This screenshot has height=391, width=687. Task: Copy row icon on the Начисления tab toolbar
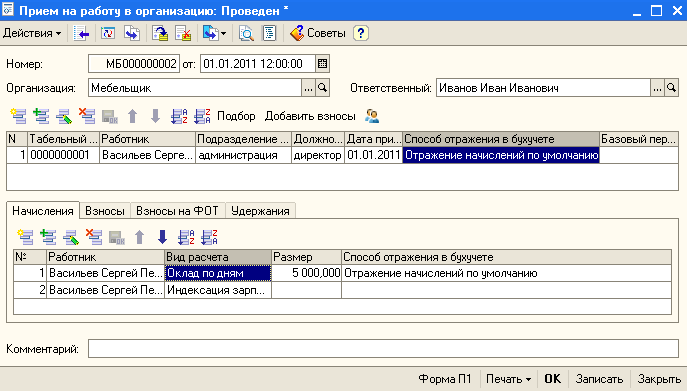tap(48, 237)
